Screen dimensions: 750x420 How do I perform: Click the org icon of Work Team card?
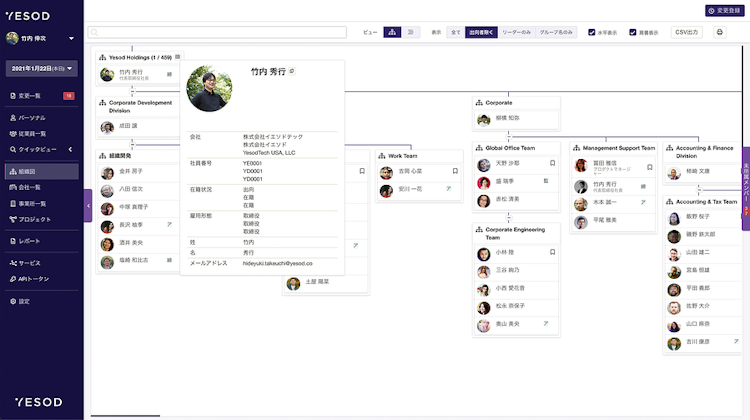pos(382,156)
